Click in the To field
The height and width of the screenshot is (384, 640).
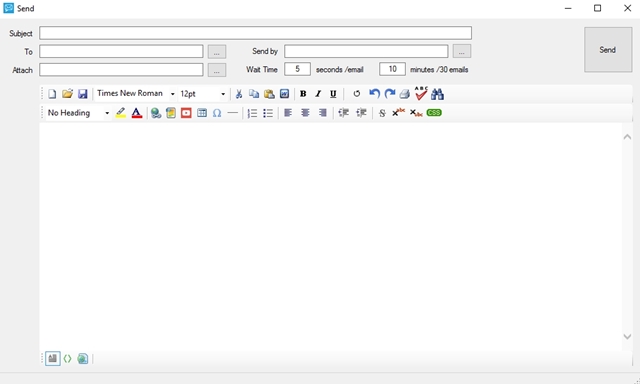click(121, 51)
